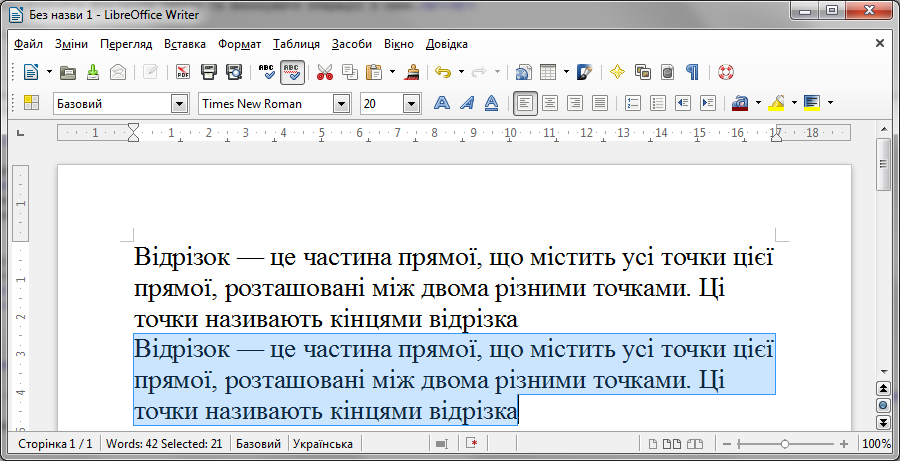Toggle bold formatting
This screenshot has height=461, width=900.
(441, 103)
